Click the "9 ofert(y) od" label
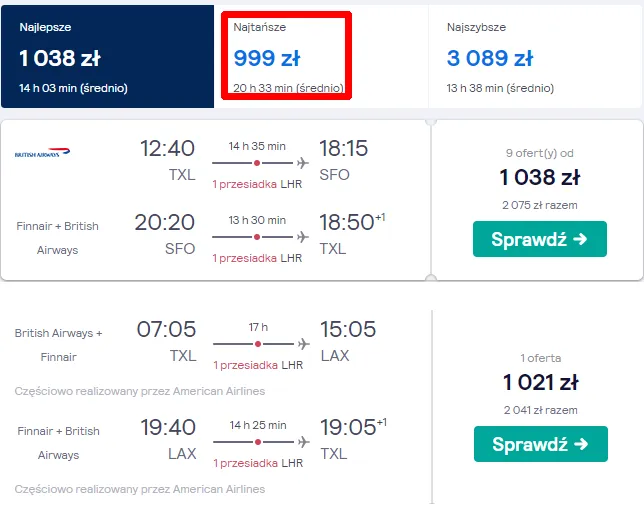 point(540,154)
